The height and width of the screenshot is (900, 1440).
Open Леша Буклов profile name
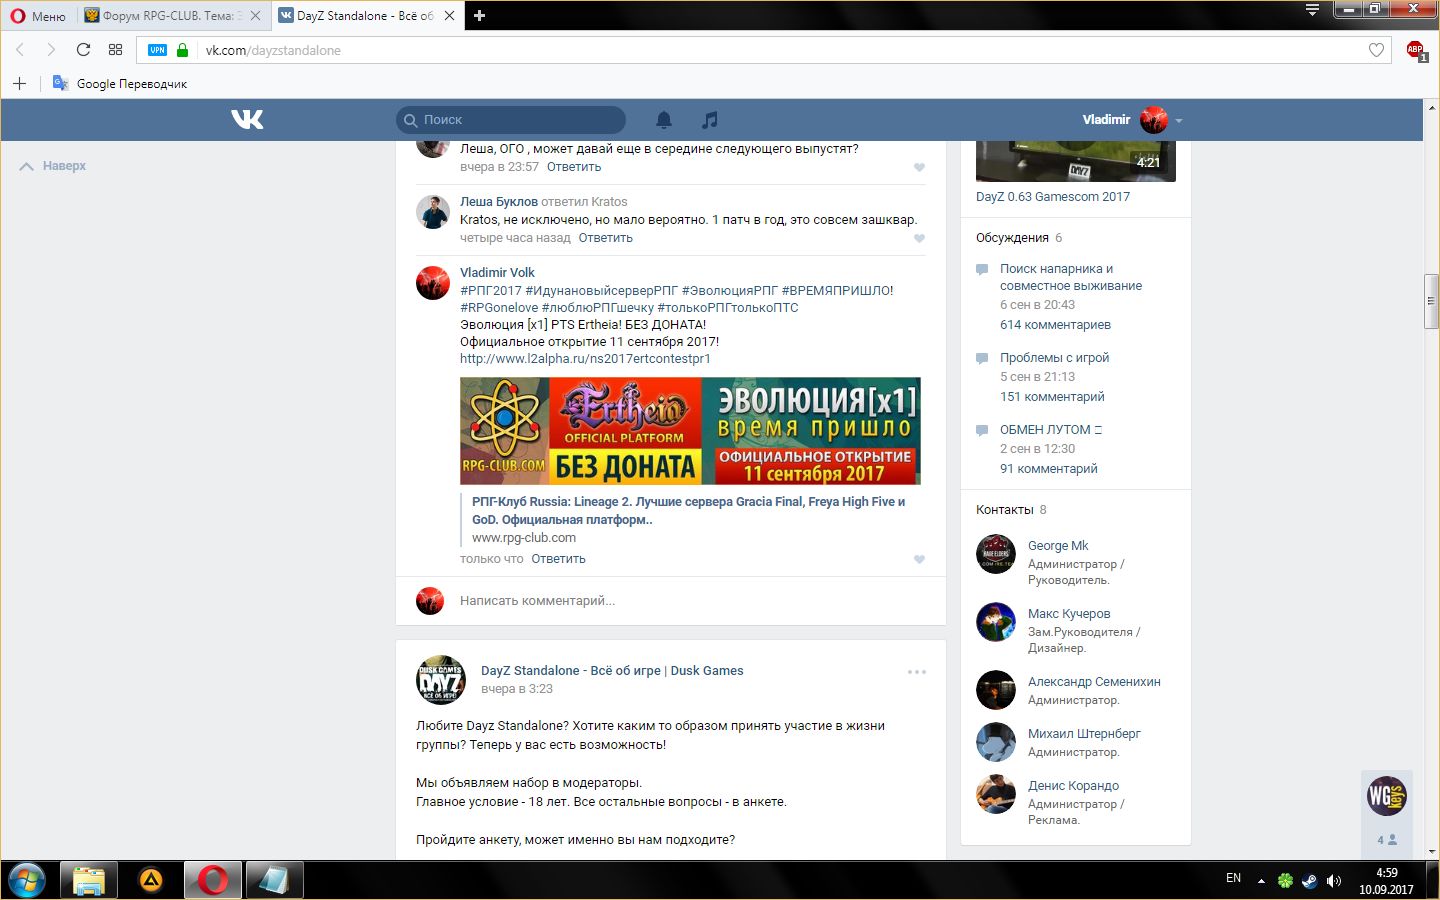499,201
